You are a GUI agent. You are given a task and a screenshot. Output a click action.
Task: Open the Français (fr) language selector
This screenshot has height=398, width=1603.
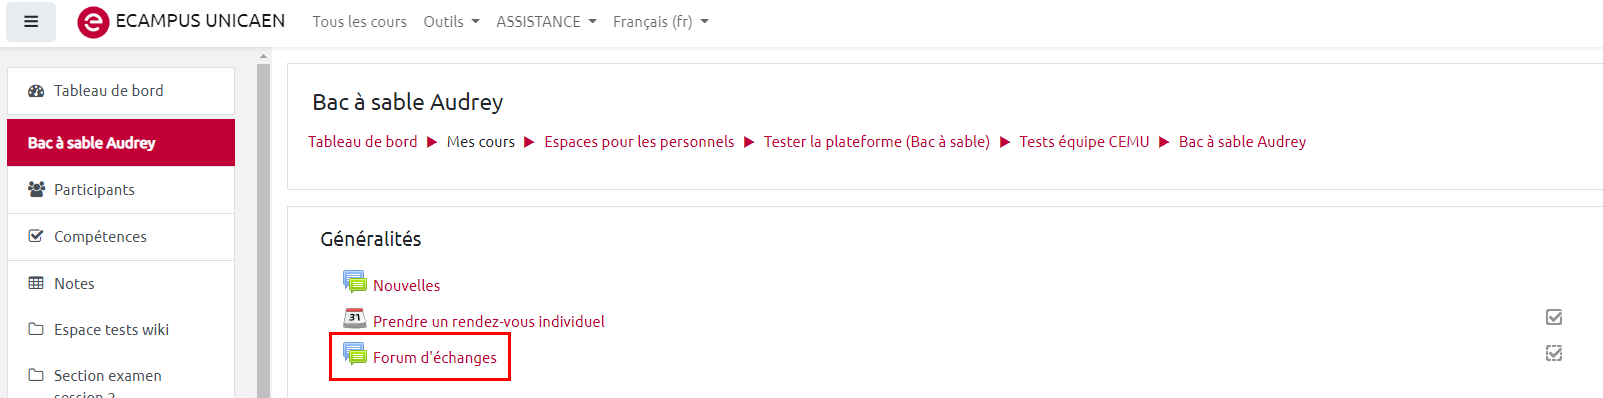coord(661,22)
